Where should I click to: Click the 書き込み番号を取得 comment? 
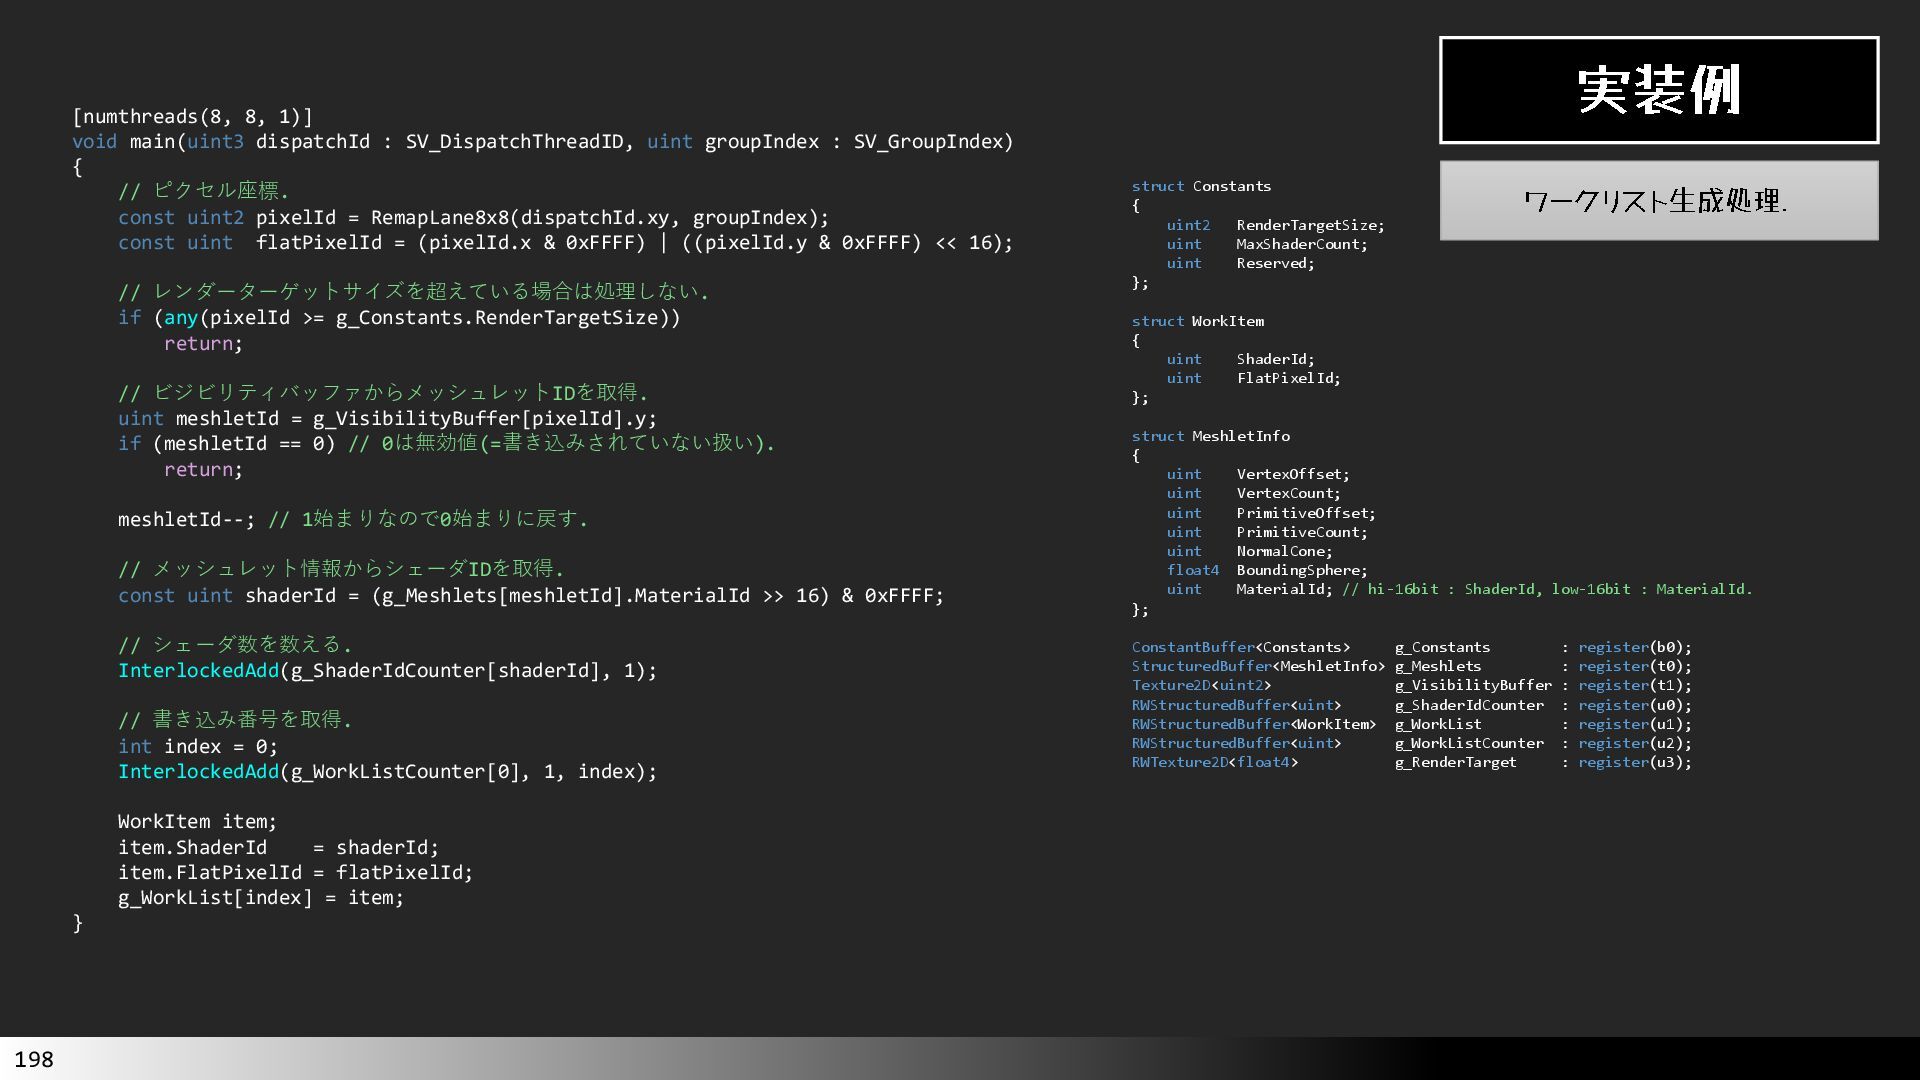click(235, 720)
